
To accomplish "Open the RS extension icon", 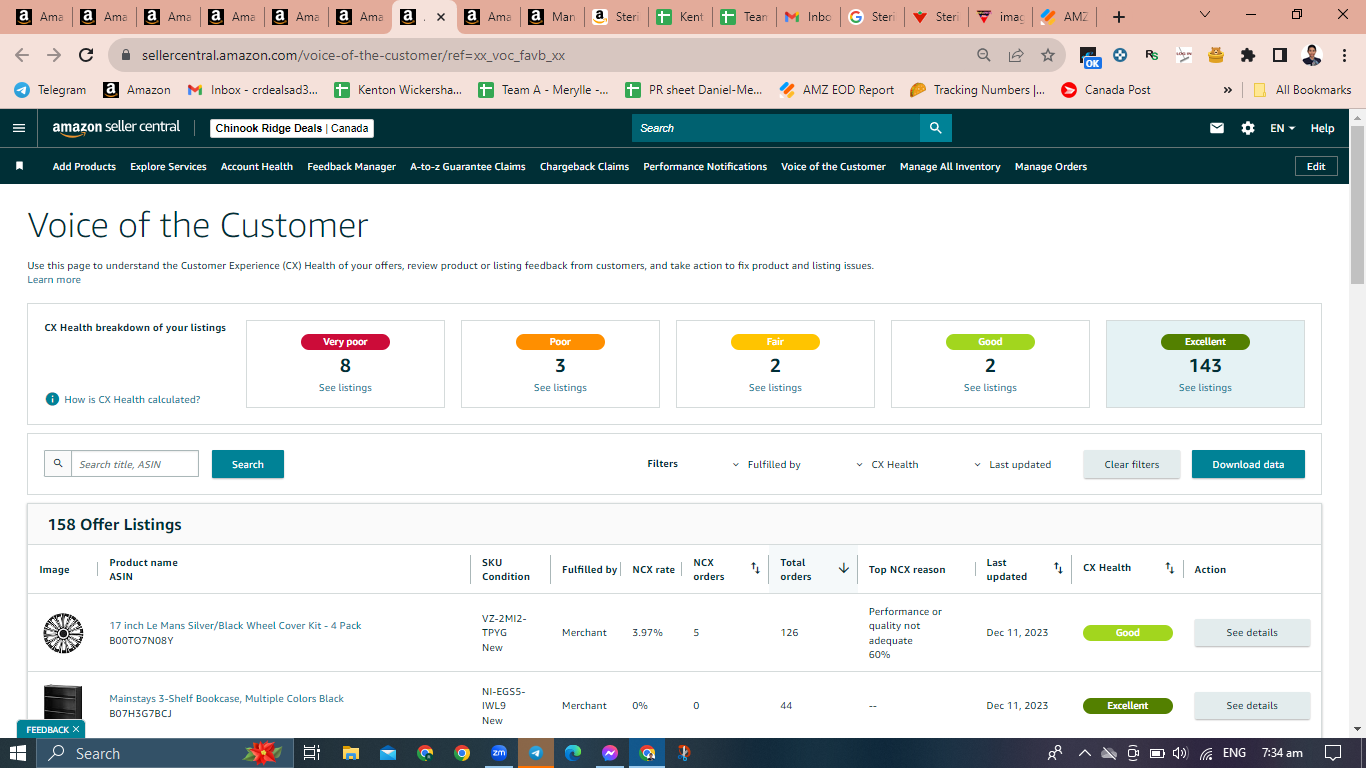I will 1152,55.
